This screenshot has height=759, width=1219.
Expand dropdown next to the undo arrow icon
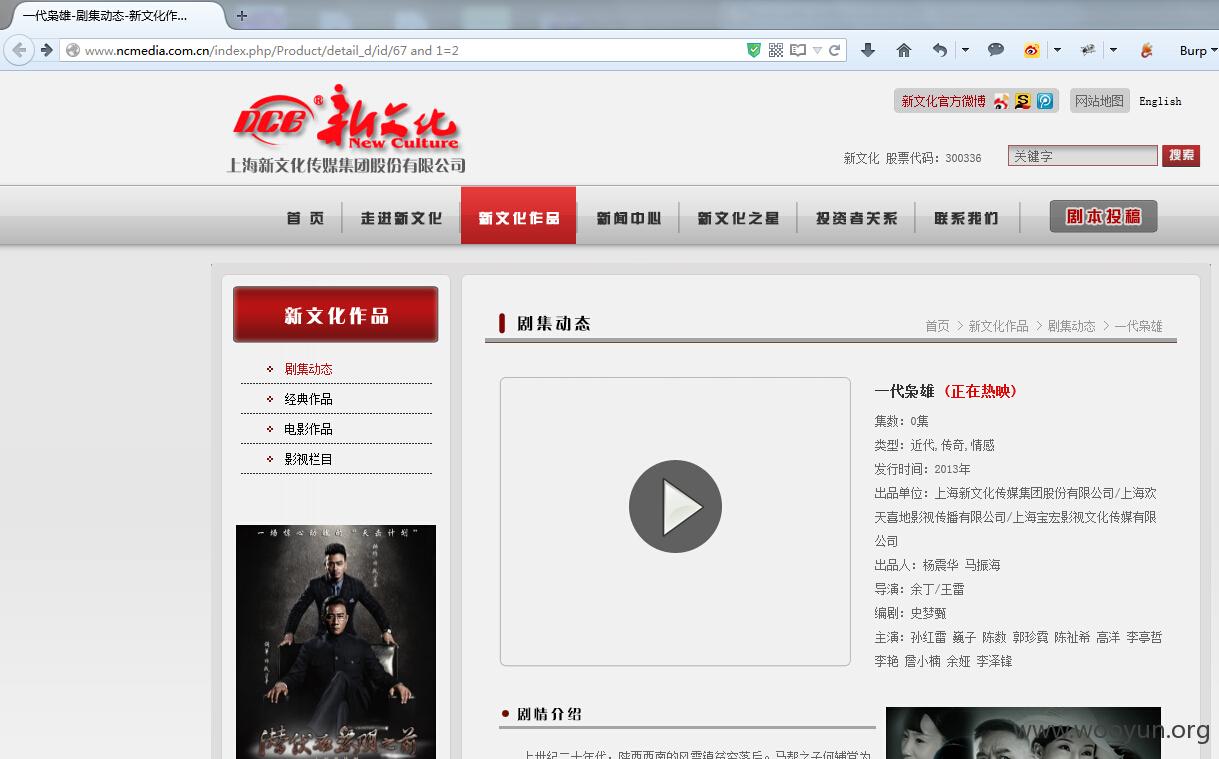965,50
